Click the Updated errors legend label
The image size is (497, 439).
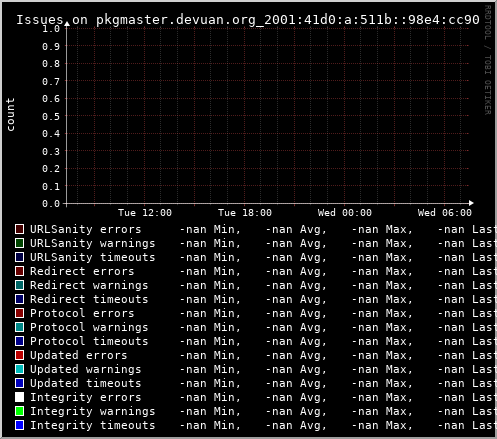[79, 355]
